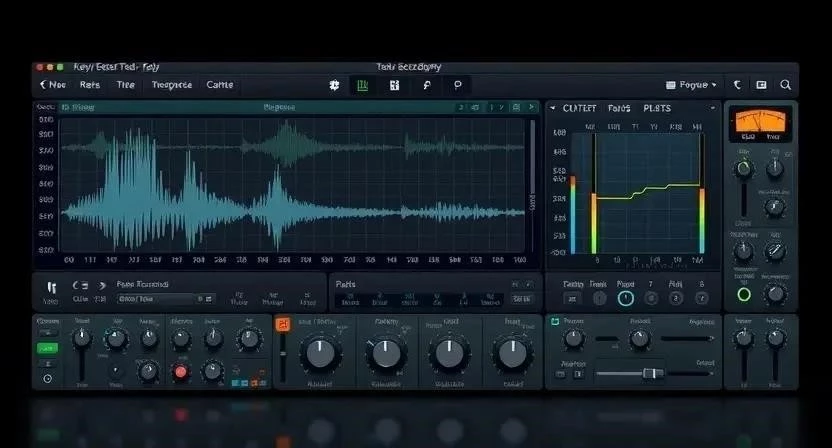
Task: Click the Nee back button in menu bar
Action: coord(52,86)
